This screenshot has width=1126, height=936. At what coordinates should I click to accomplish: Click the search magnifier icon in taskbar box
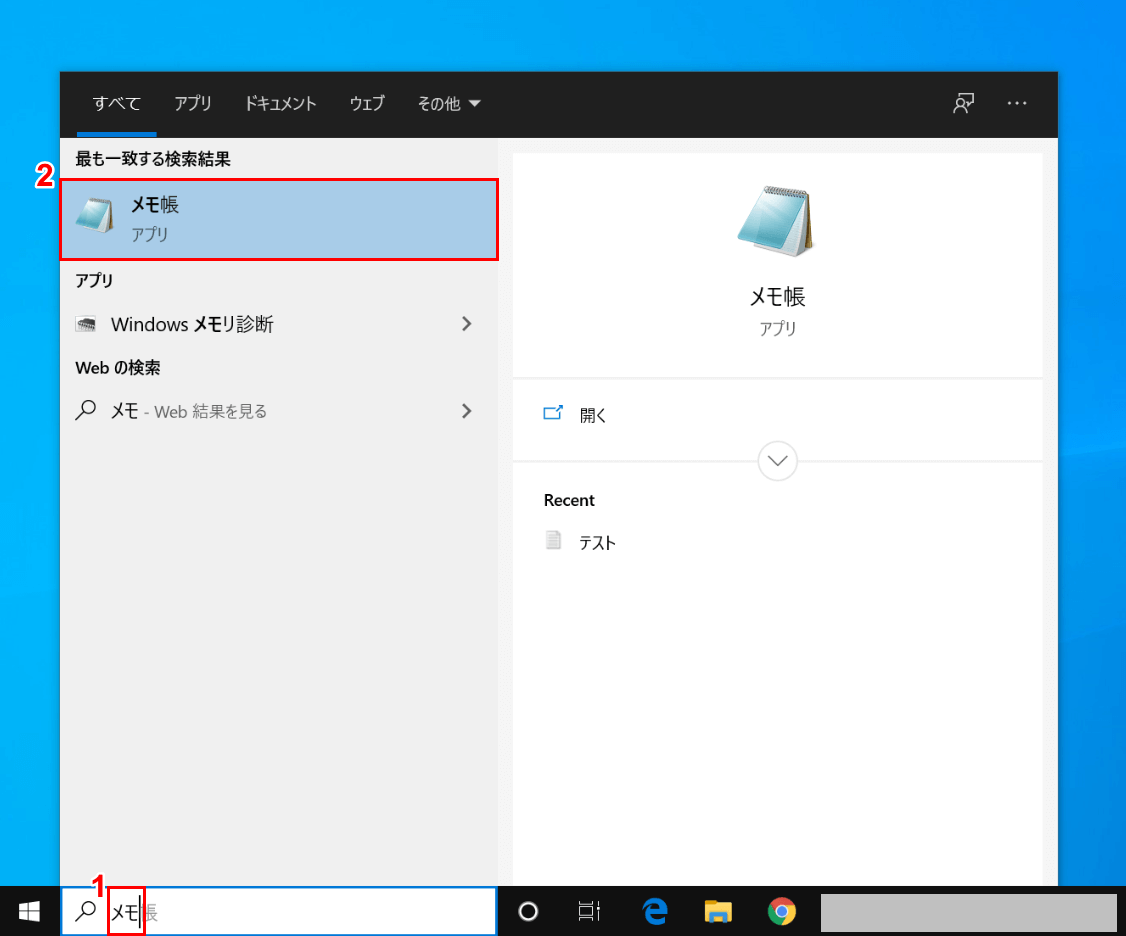[86, 911]
